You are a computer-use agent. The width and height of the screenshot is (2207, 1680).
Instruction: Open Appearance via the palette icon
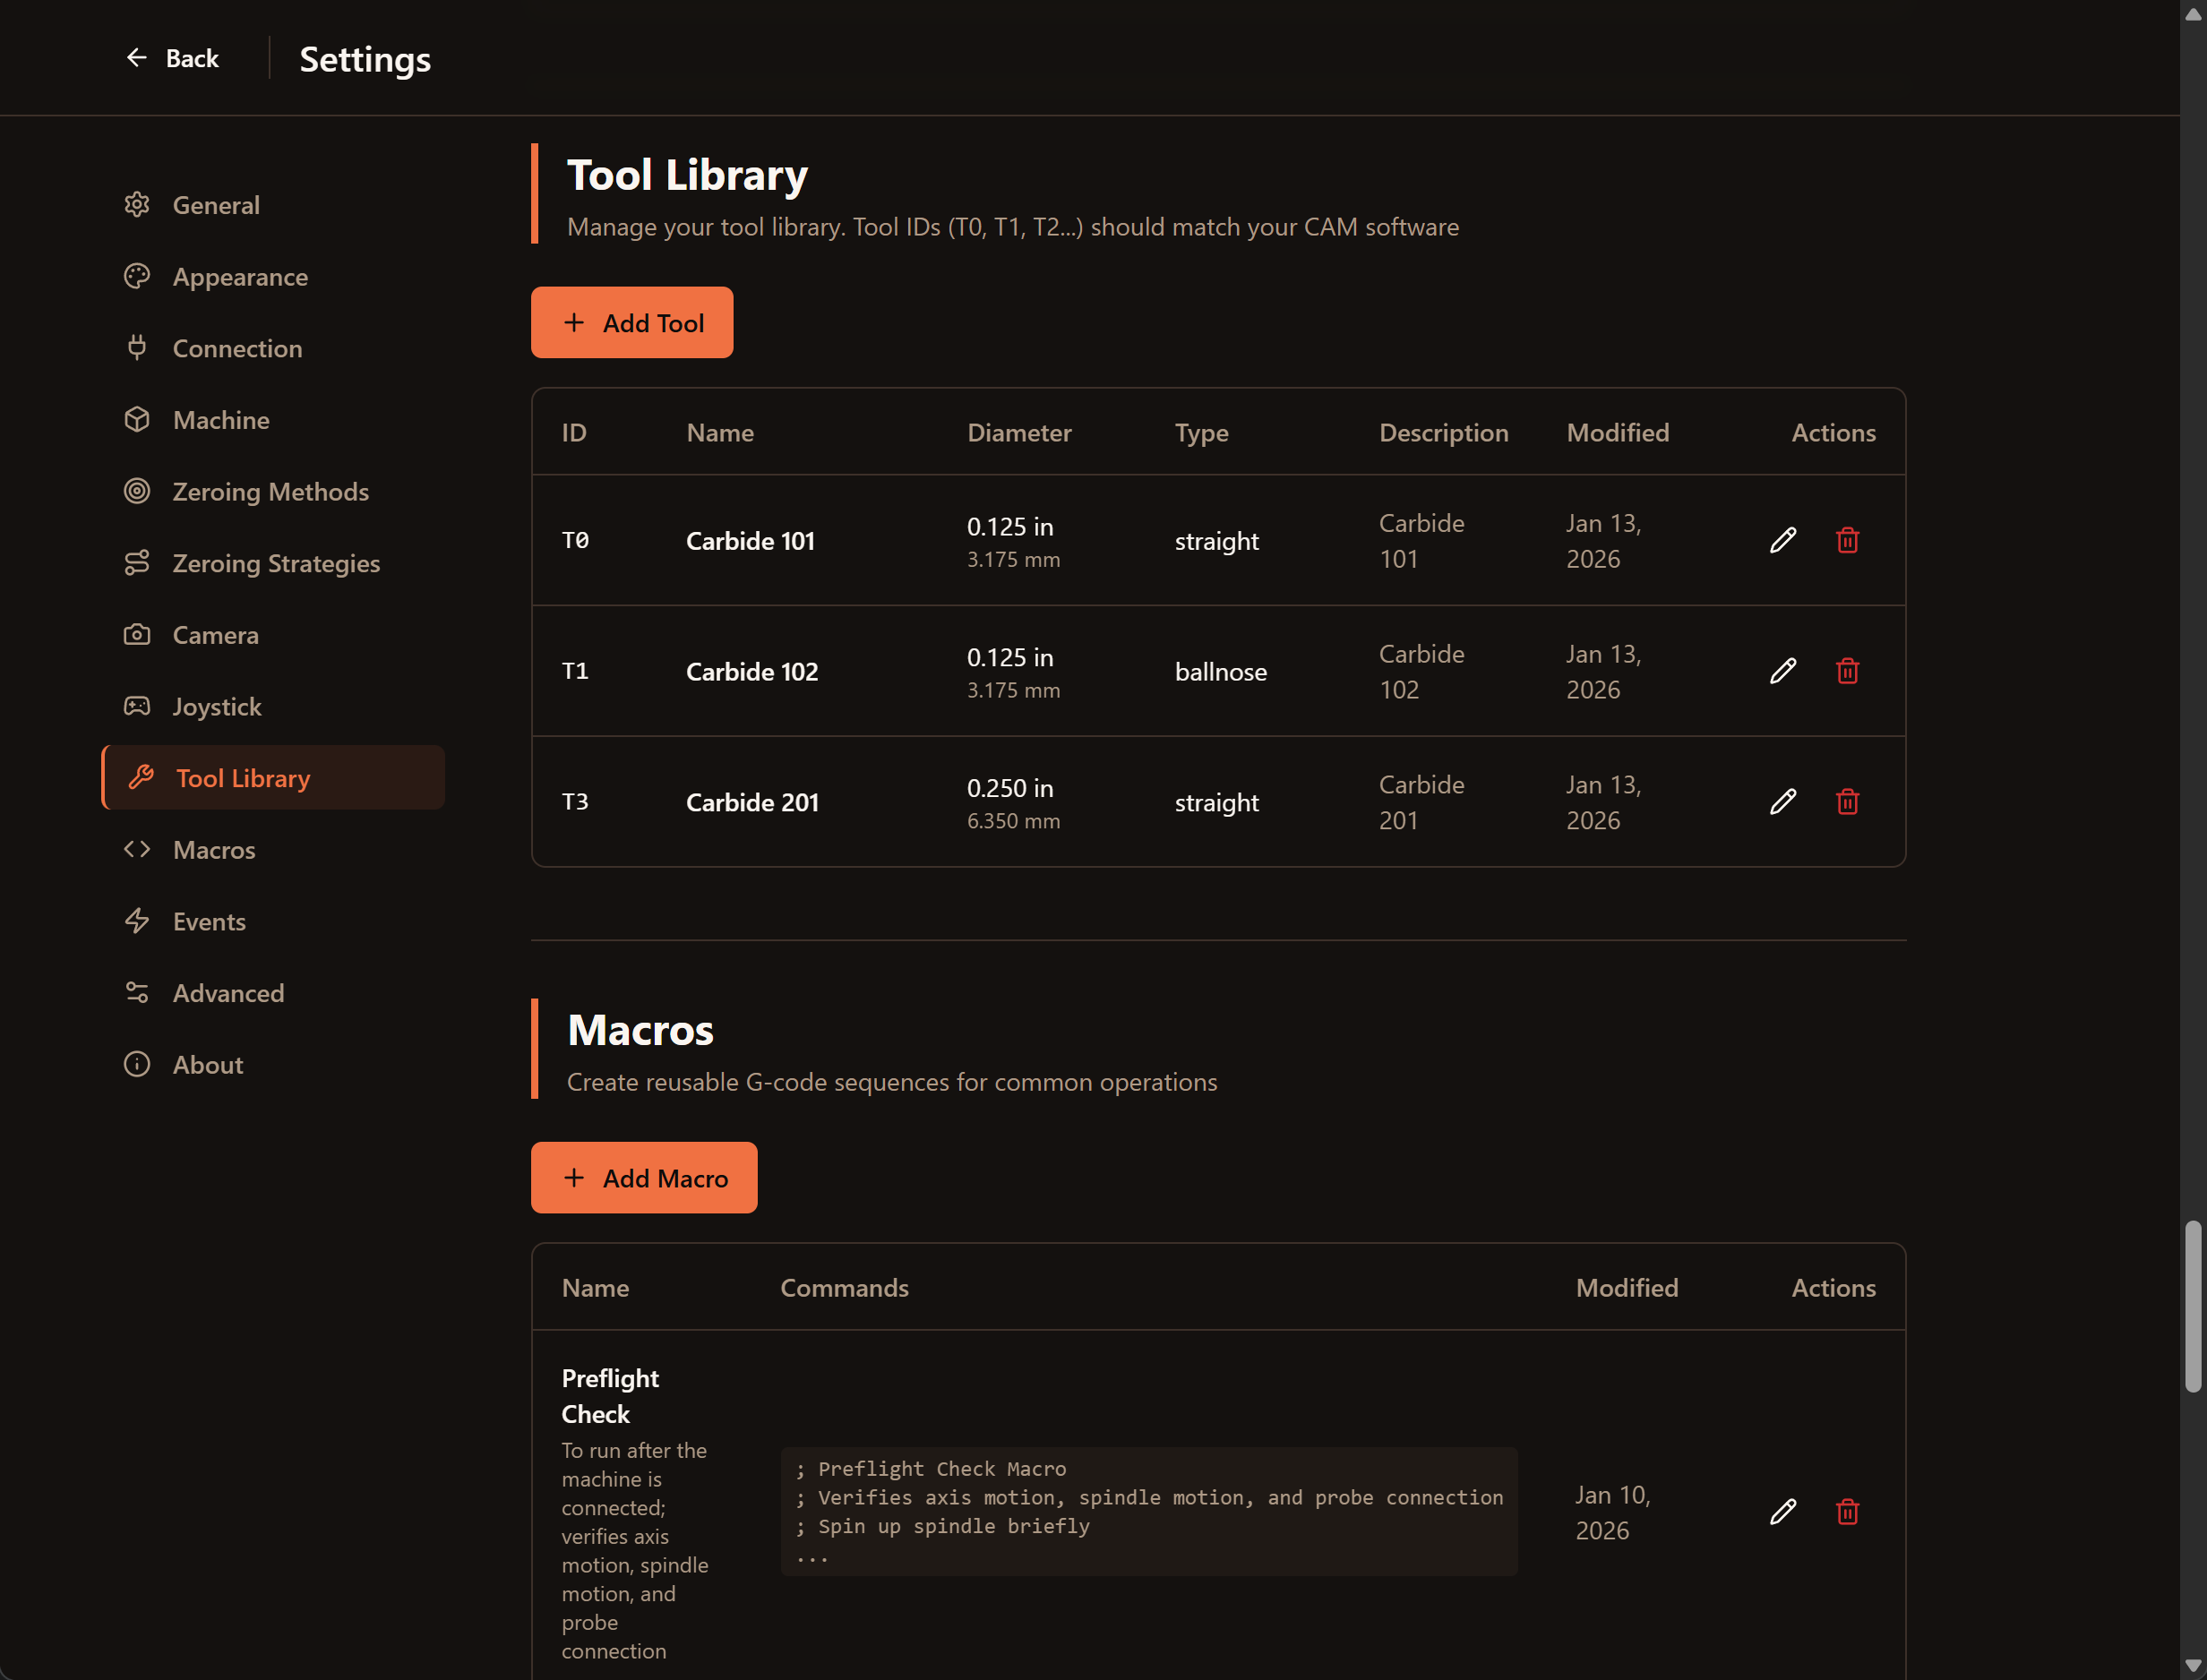pos(137,276)
